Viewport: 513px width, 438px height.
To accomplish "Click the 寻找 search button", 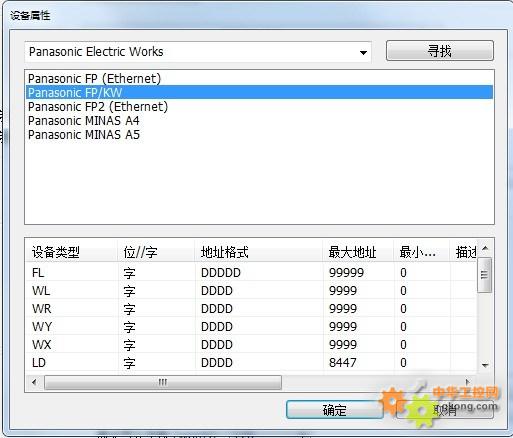I will (439, 51).
